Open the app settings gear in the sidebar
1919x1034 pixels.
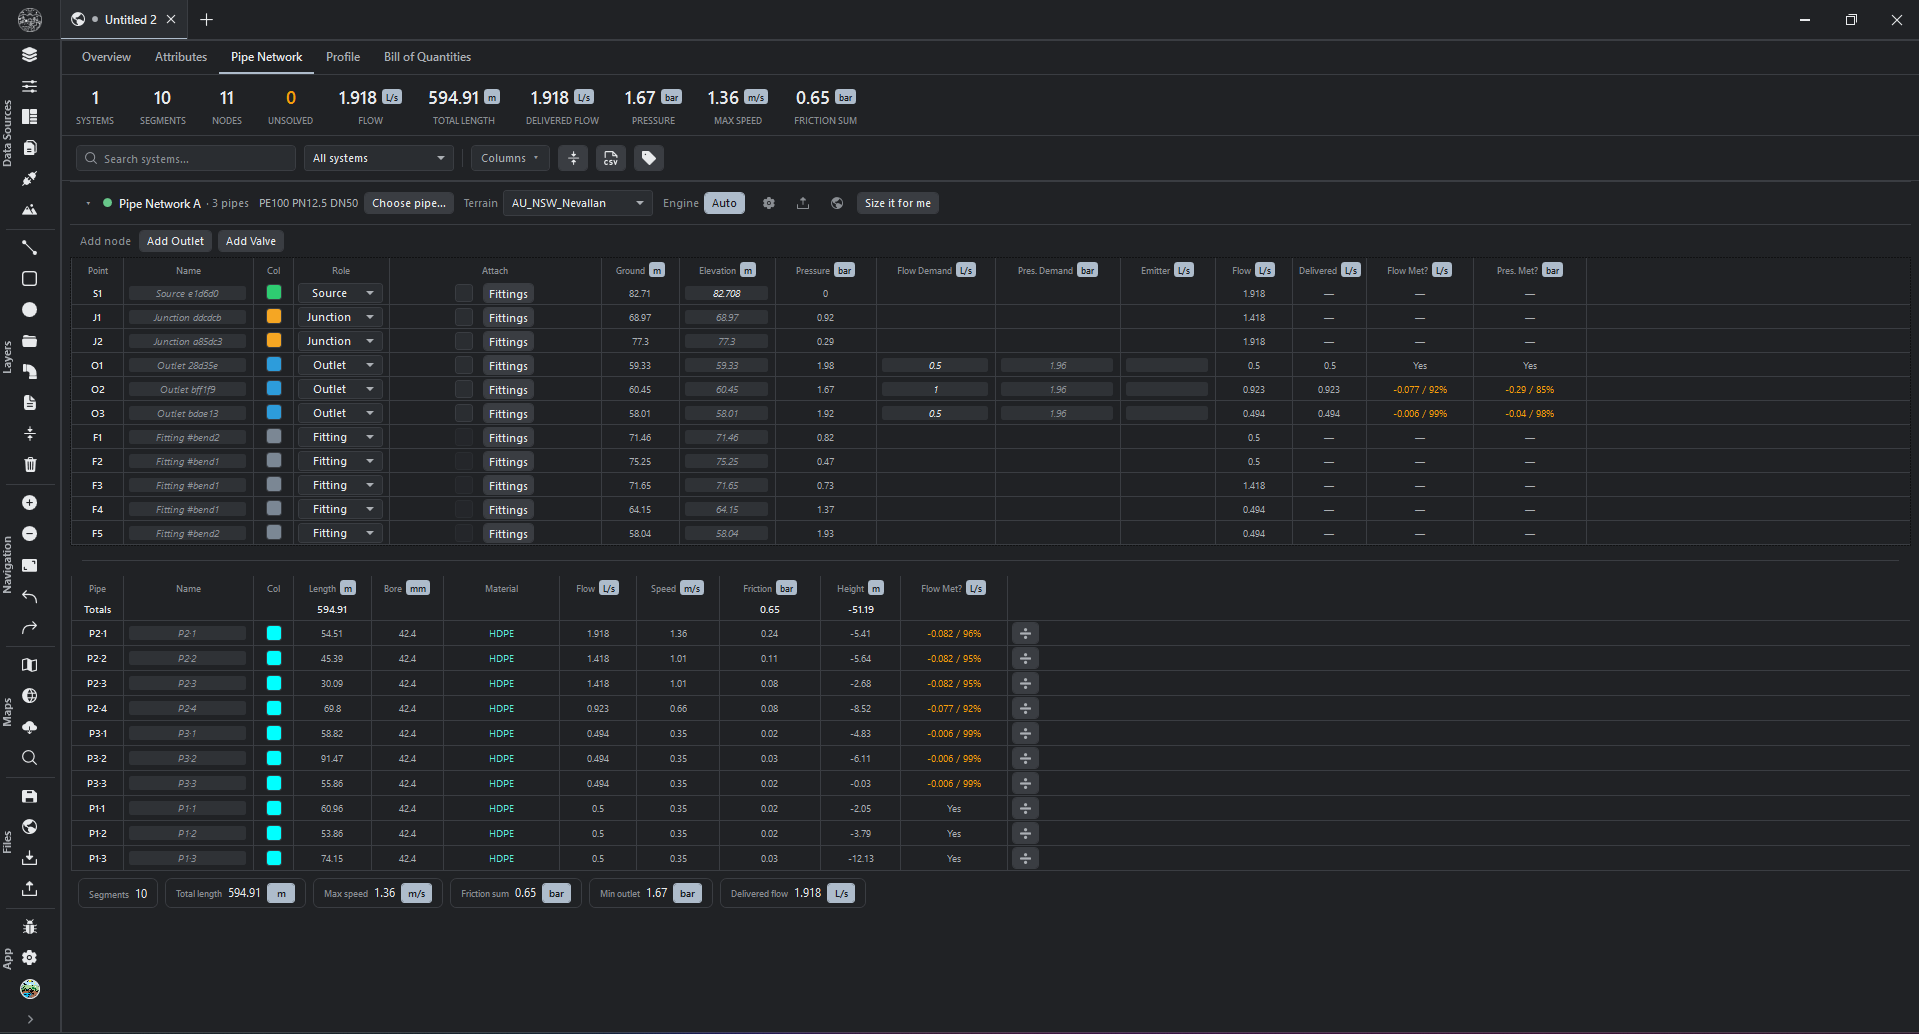coord(30,958)
